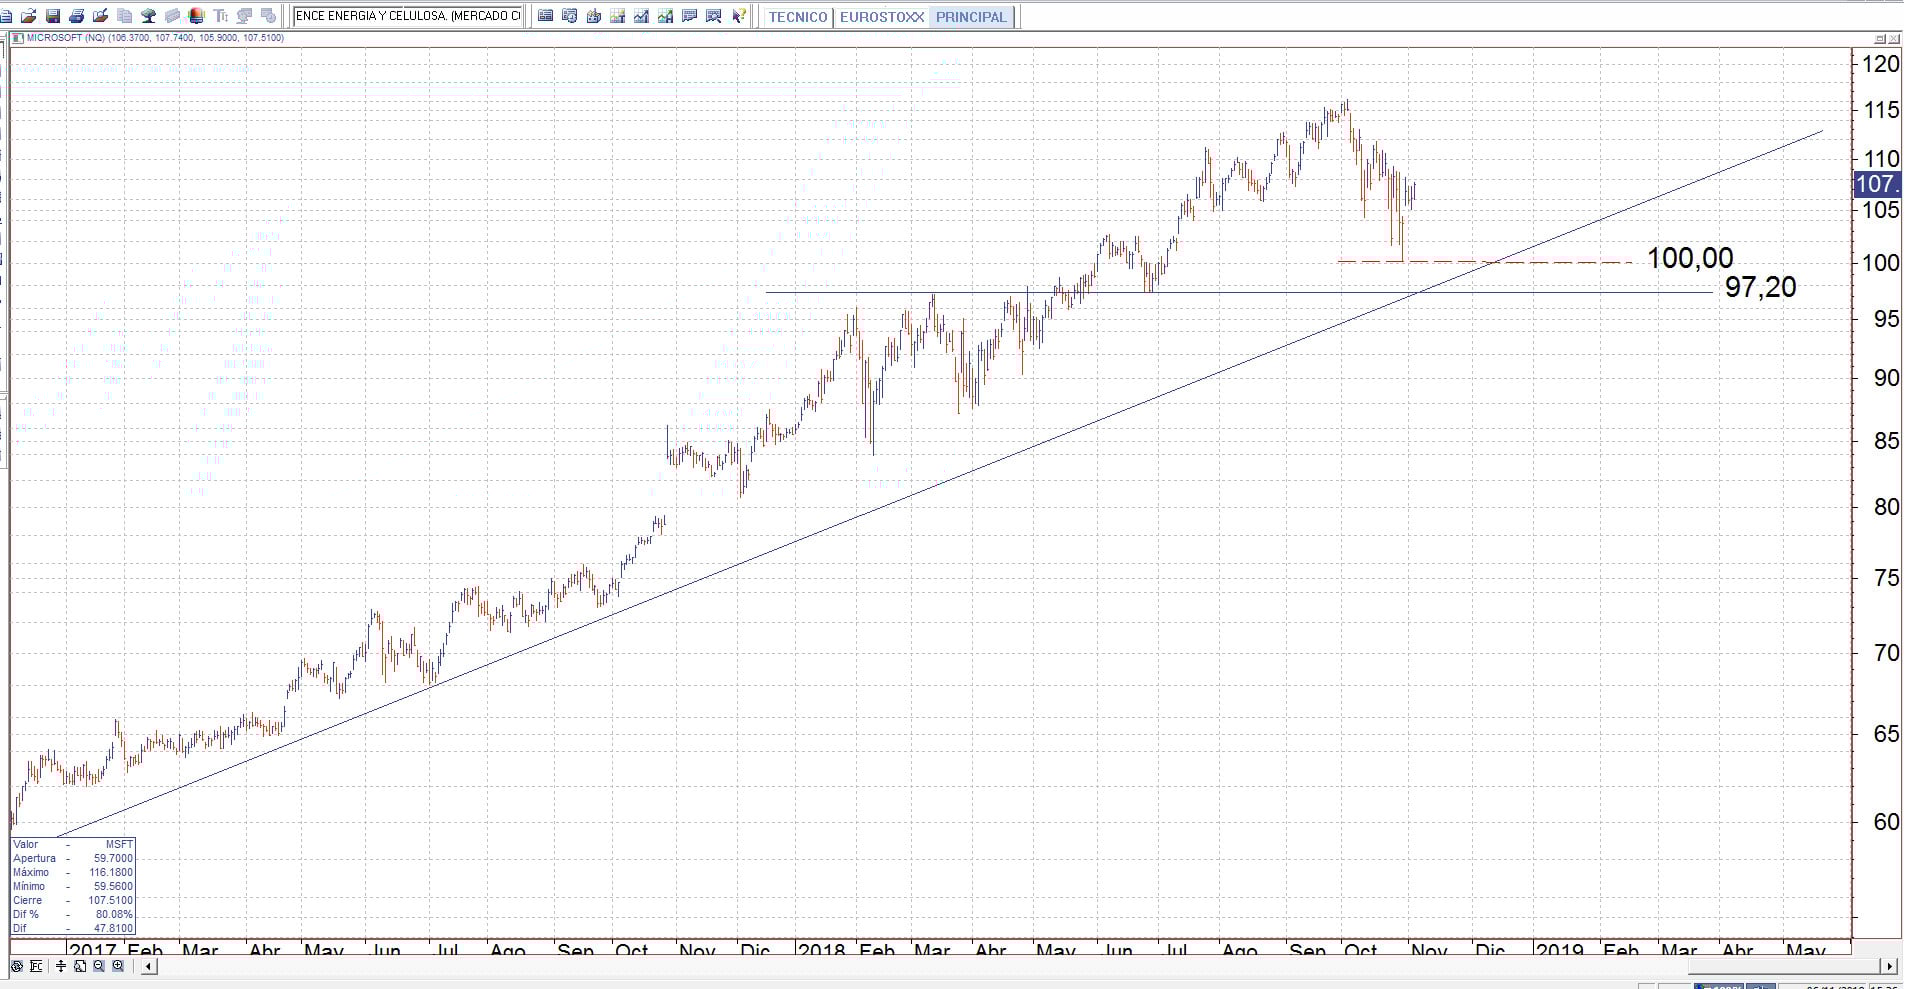Screen dimensions: 1912x989
Task: Click the 100,00 price level label
Action: click(1690, 258)
